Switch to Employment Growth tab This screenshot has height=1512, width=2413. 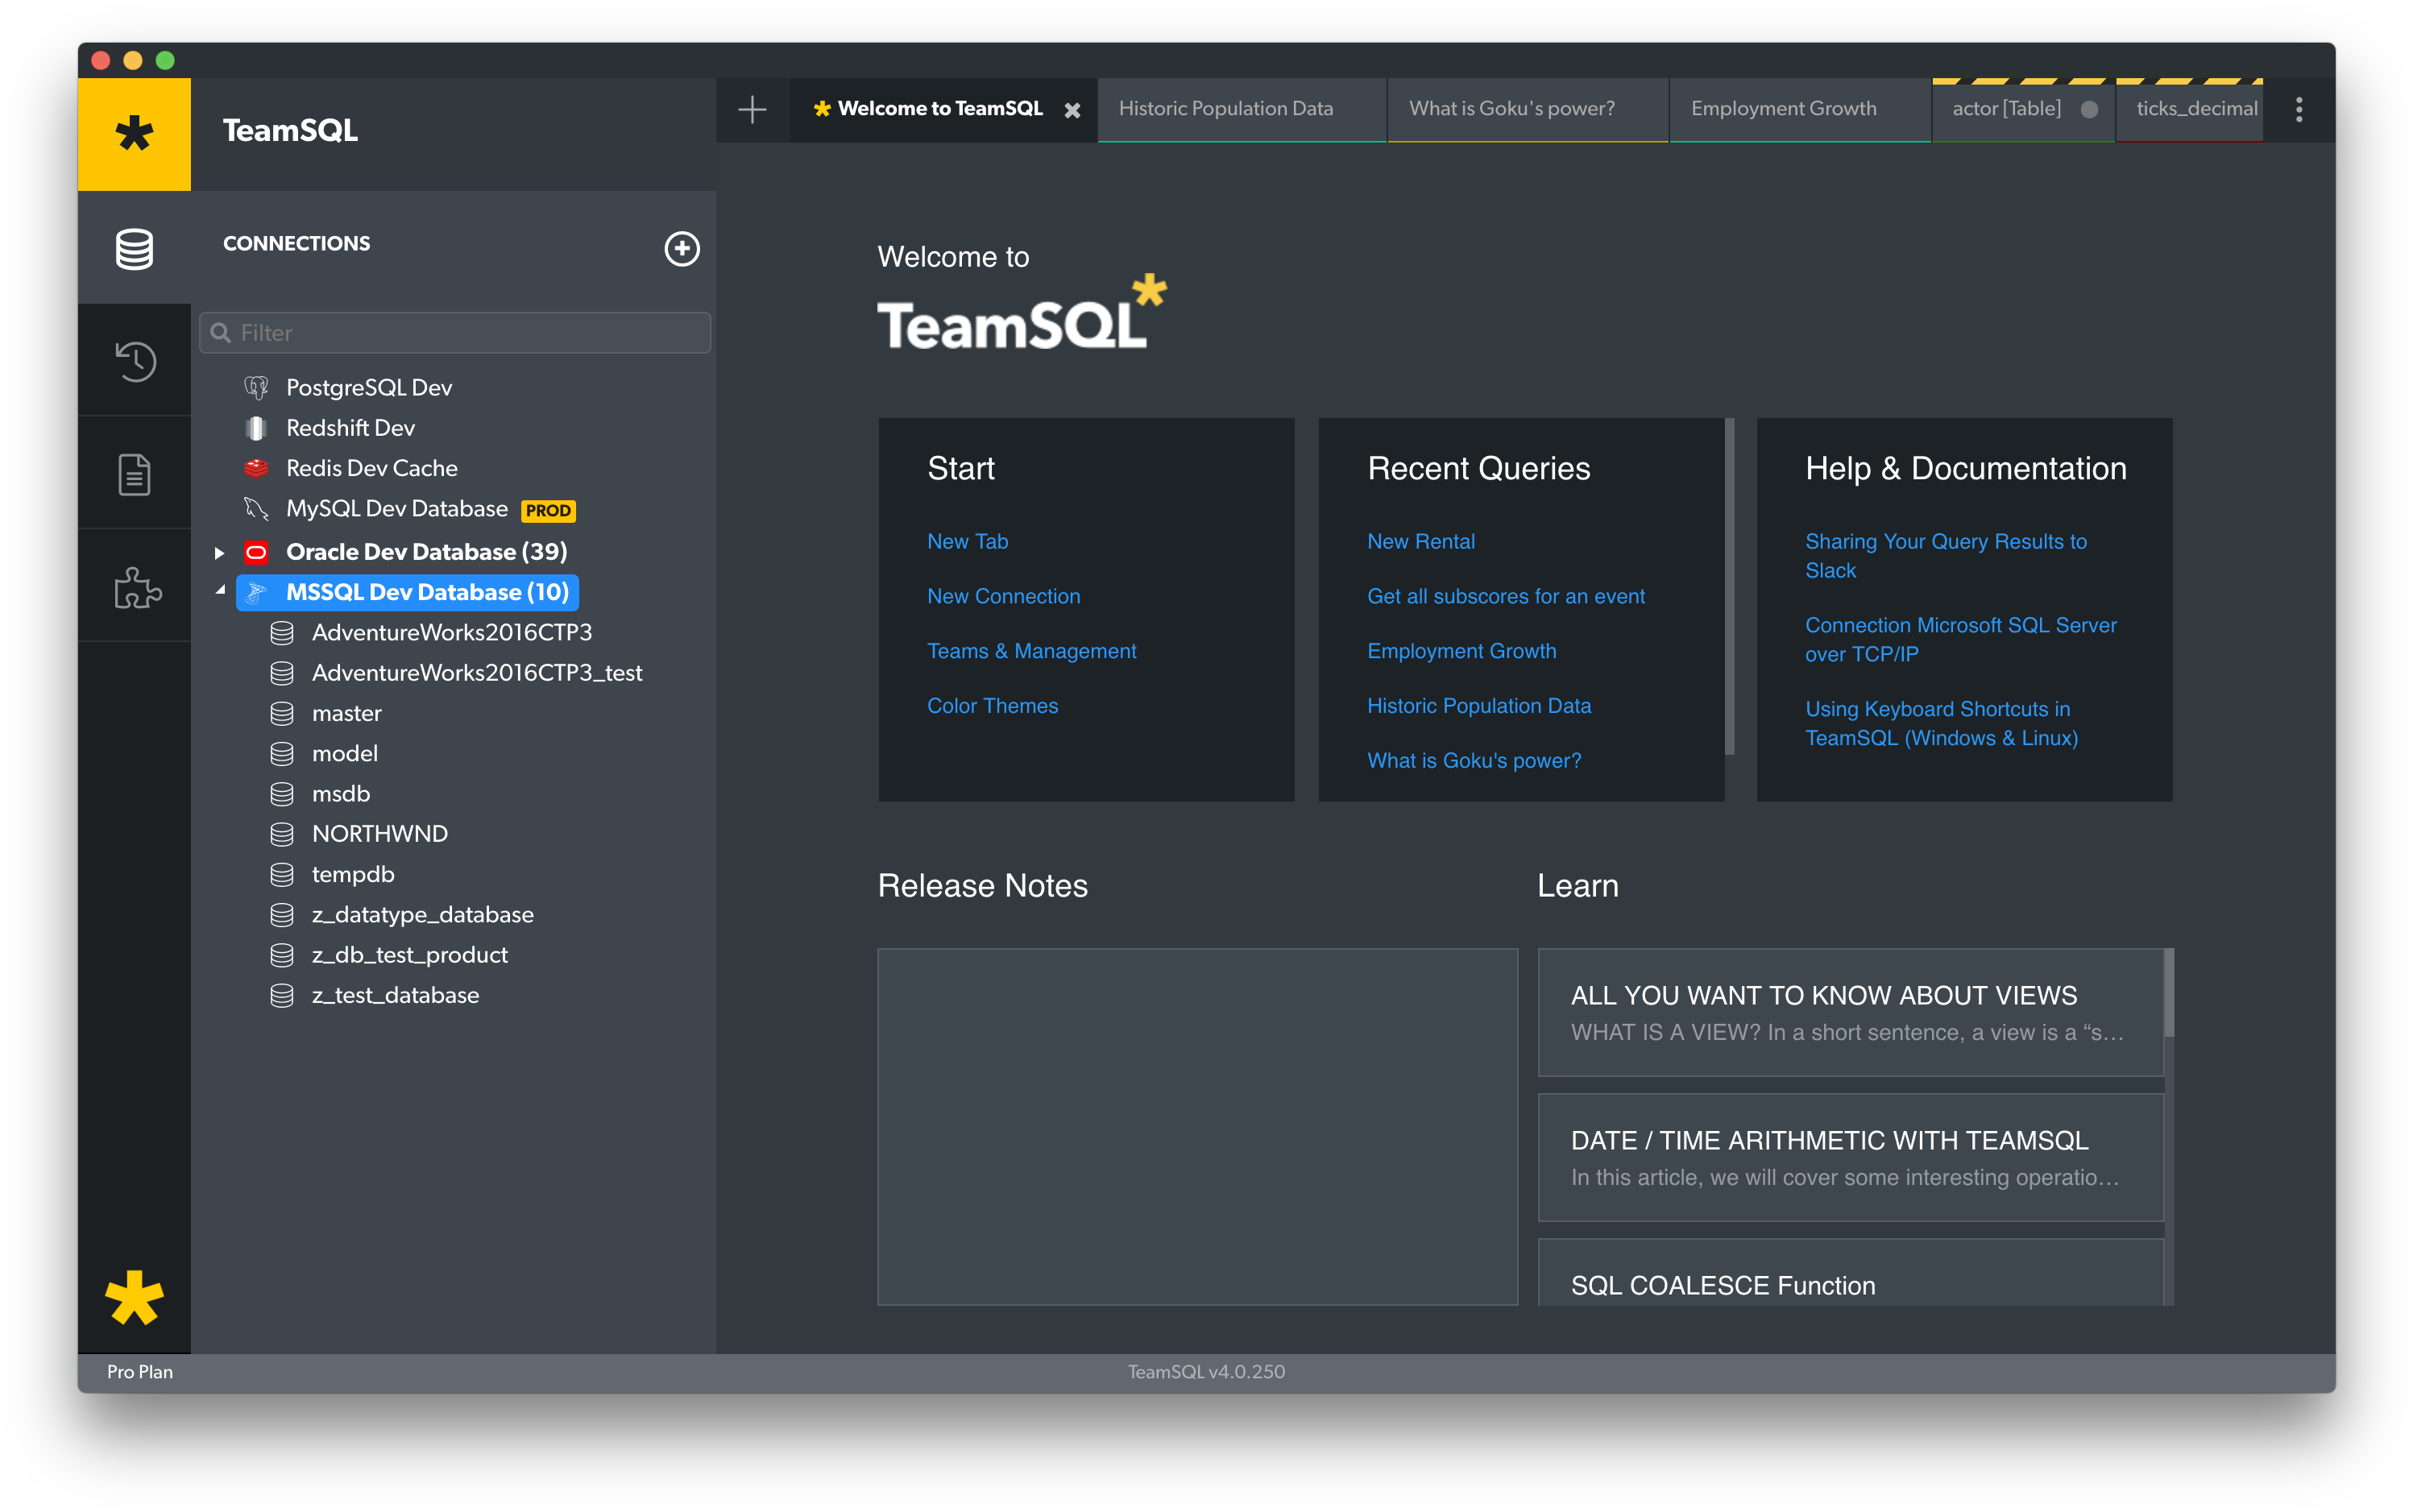pyautogui.click(x=1799, y=109)
